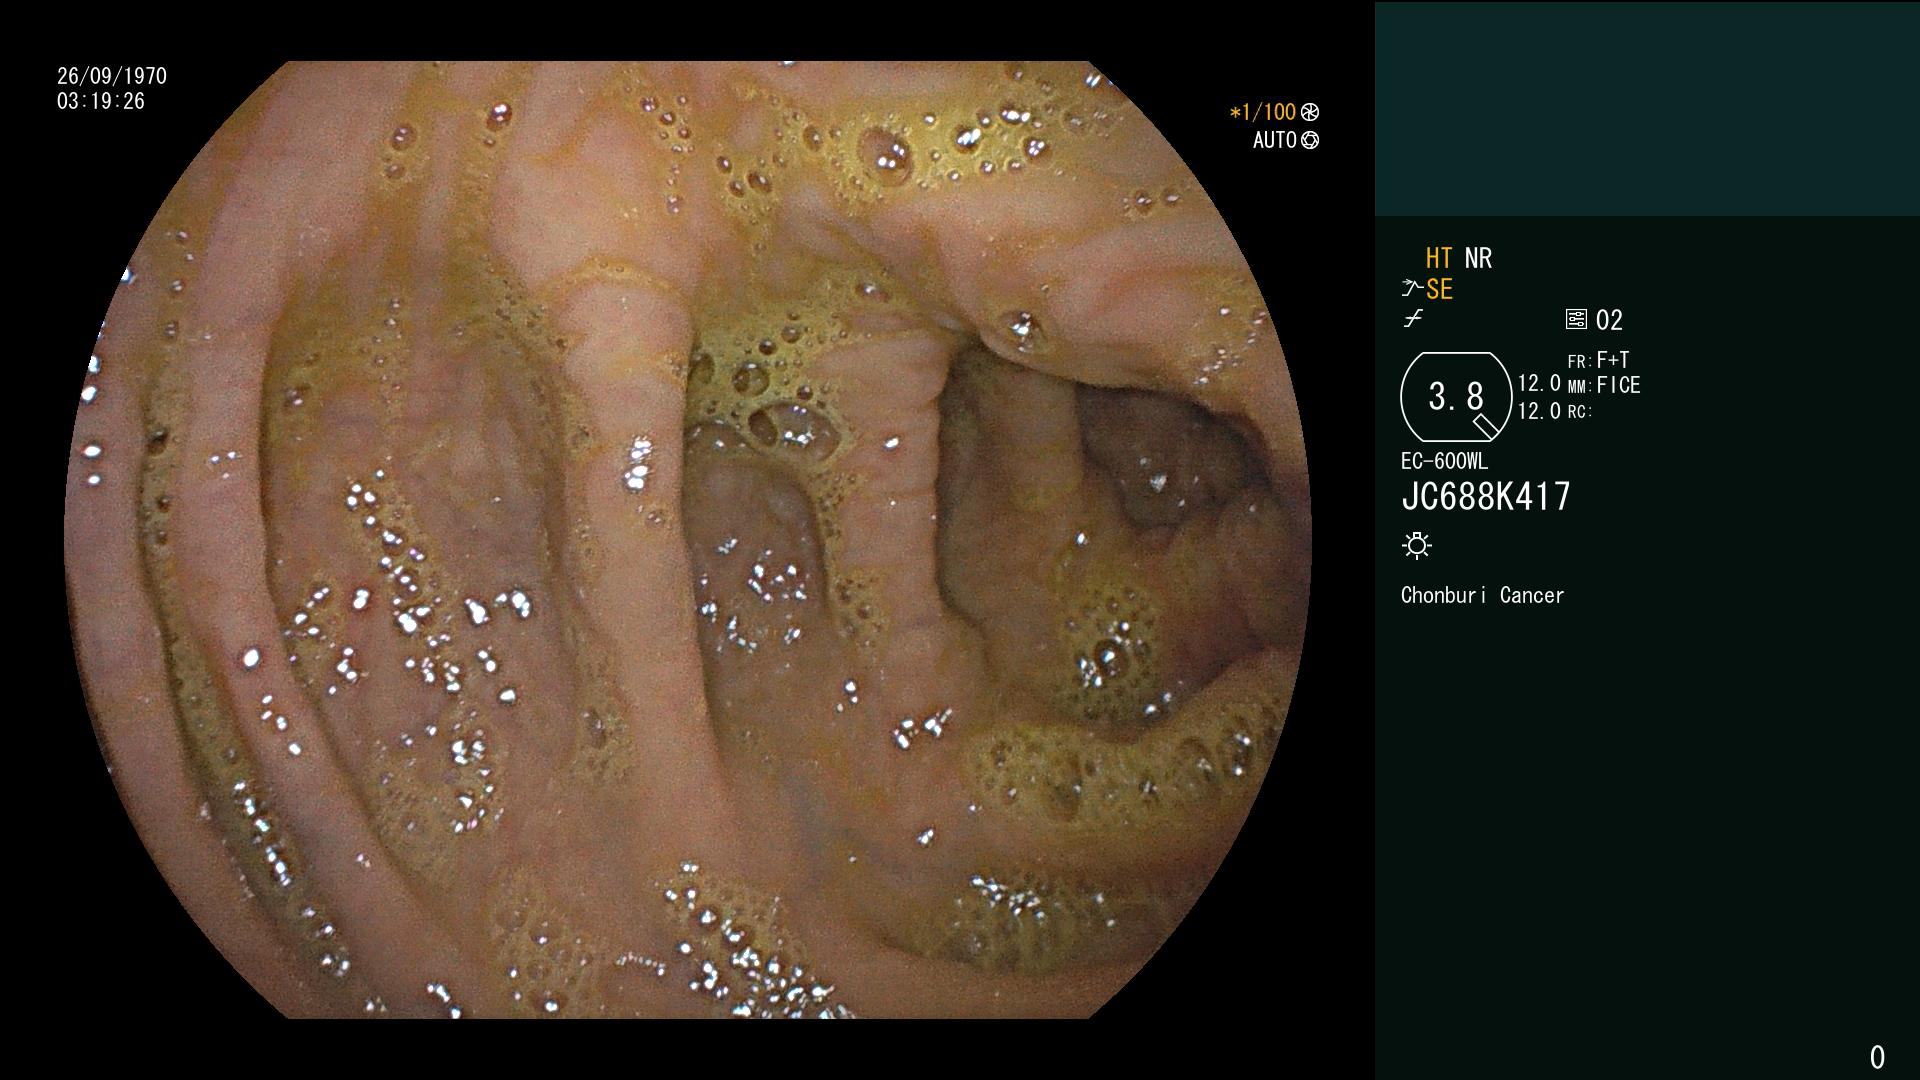Click the MM: FICE setting
The width and height of the screenshot is (1920, 1080).
click(x=1604, y=385)
